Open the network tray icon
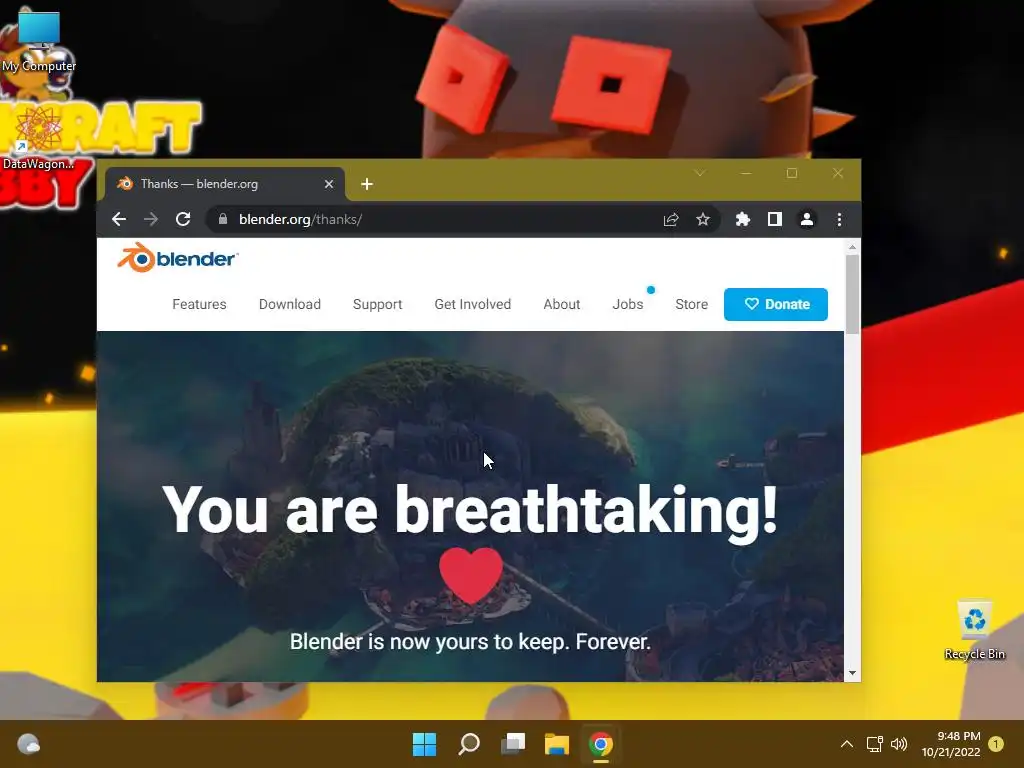The width and height of the screenshot is (1024, 768). [874, 744]
